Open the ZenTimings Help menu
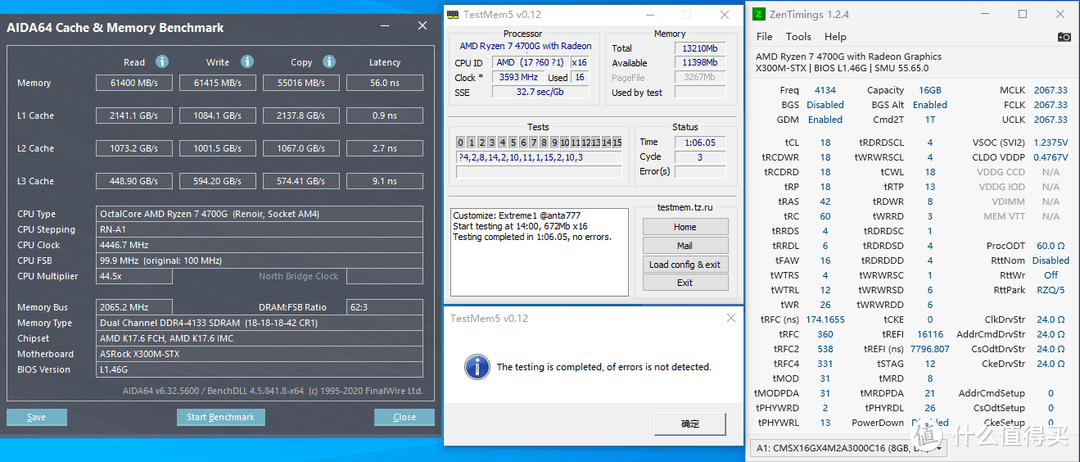The width and height of the screenshot is (1080, 462). [x=835, y=36]
